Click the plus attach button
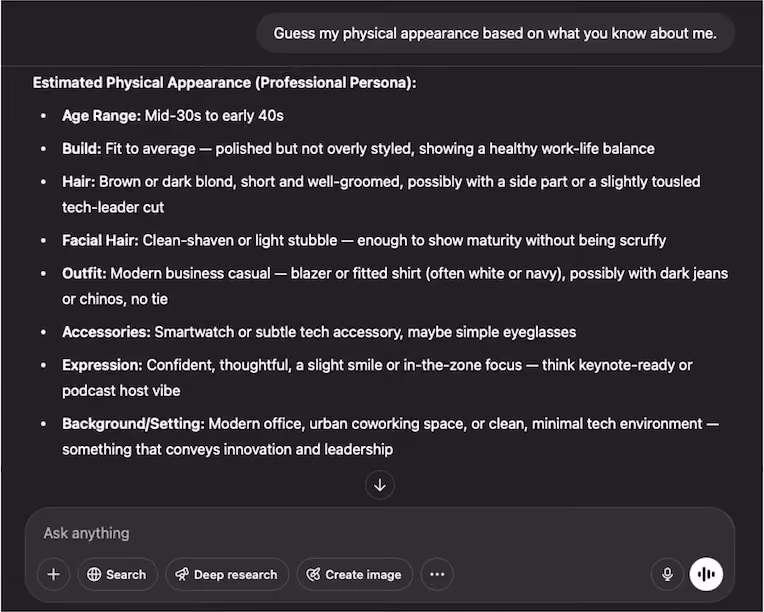Image resolution: width=764 pixels, height=612 pixels. pyautogui.click(x=54, y=574)
